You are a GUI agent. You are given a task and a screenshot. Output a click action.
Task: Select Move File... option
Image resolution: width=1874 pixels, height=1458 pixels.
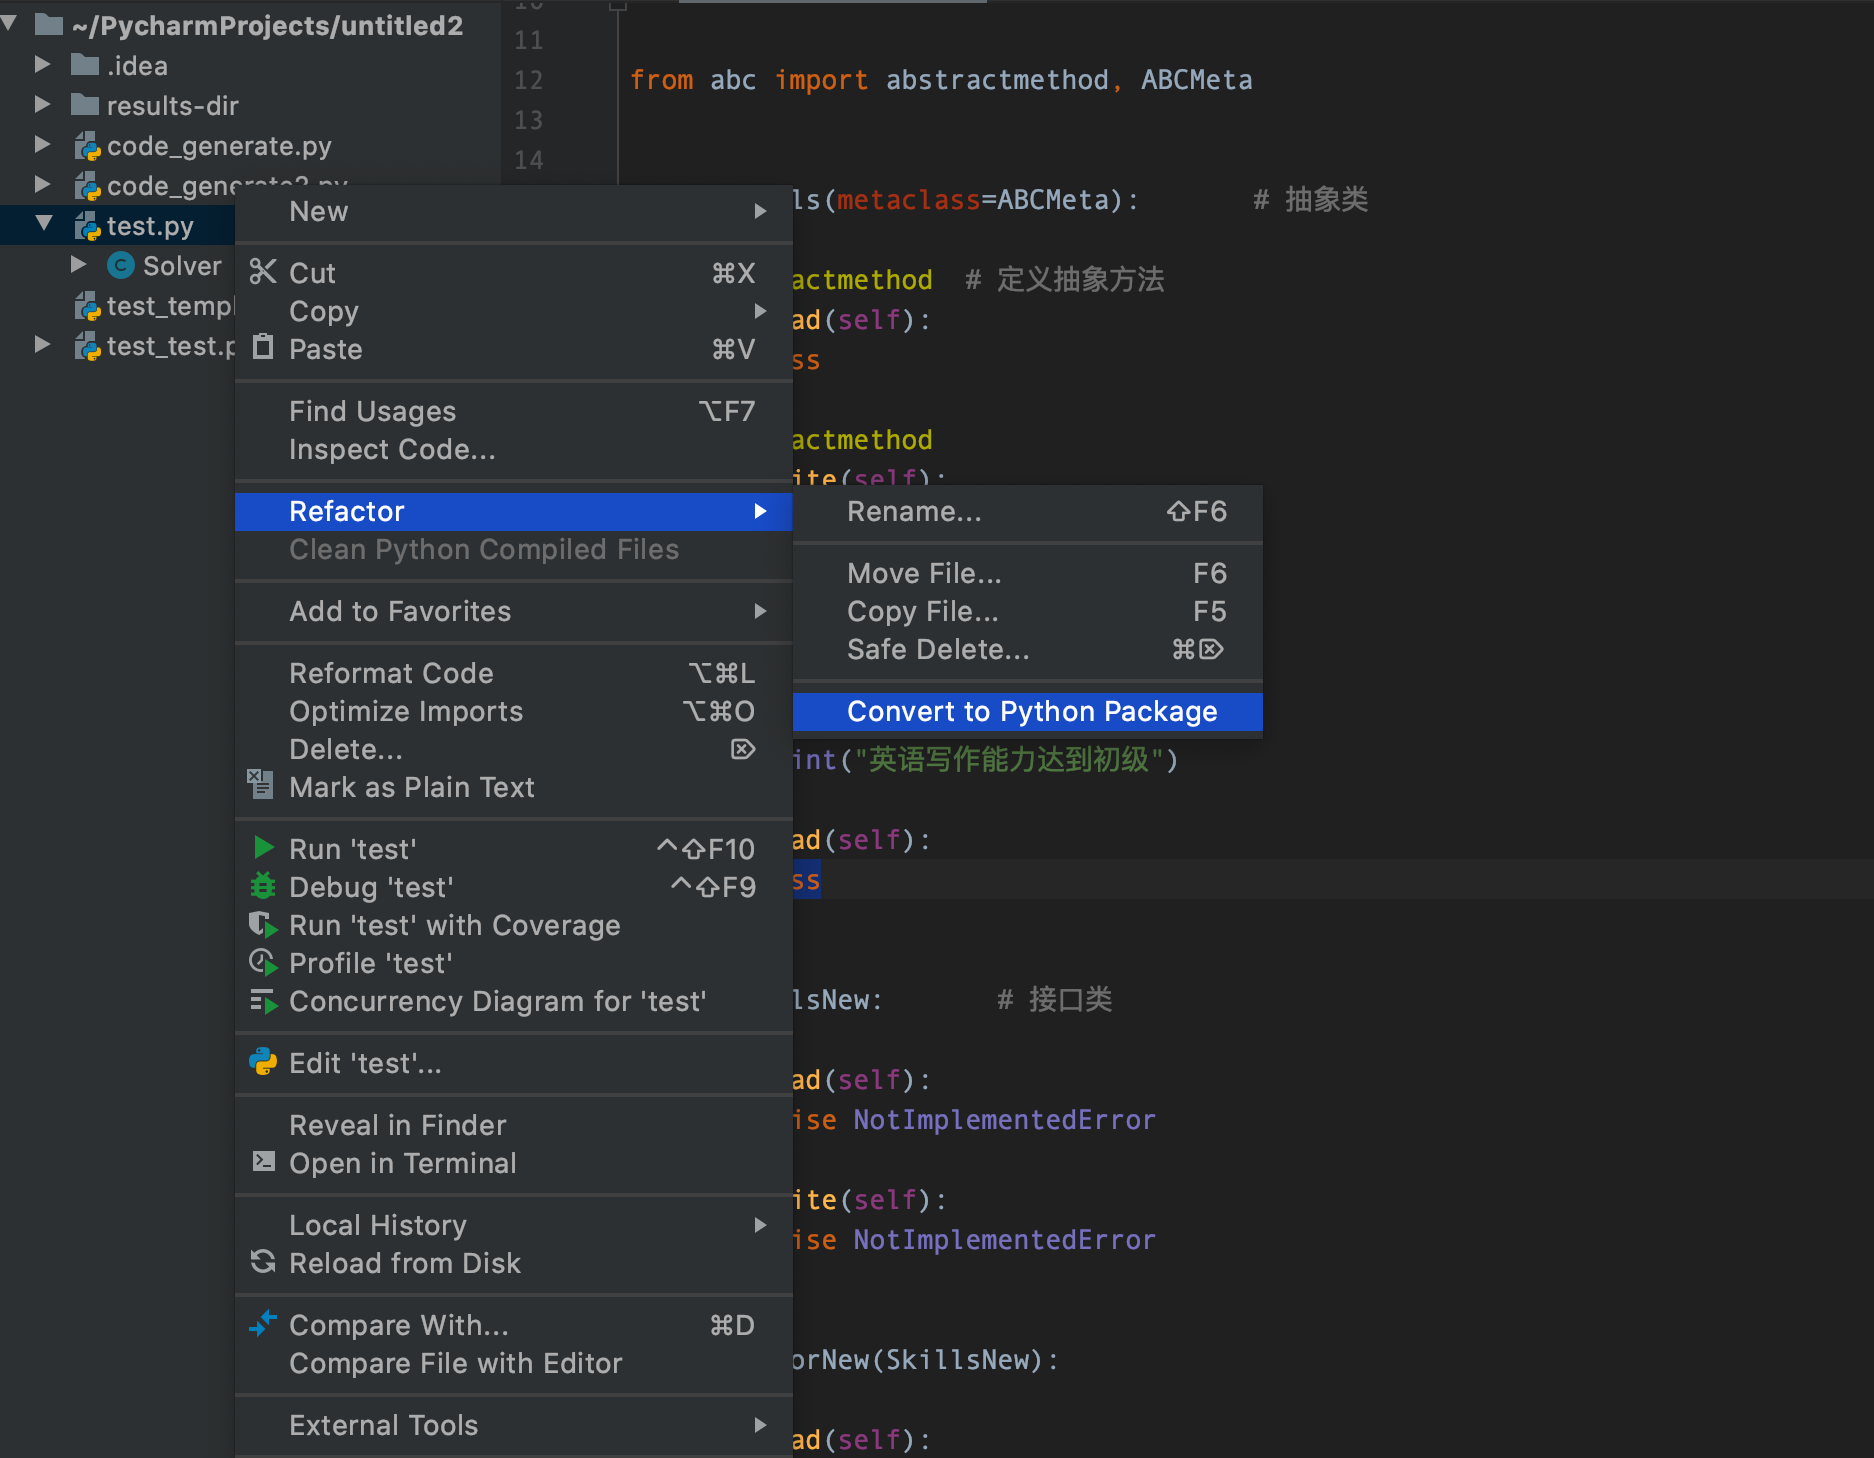(x=1028, y=573)
